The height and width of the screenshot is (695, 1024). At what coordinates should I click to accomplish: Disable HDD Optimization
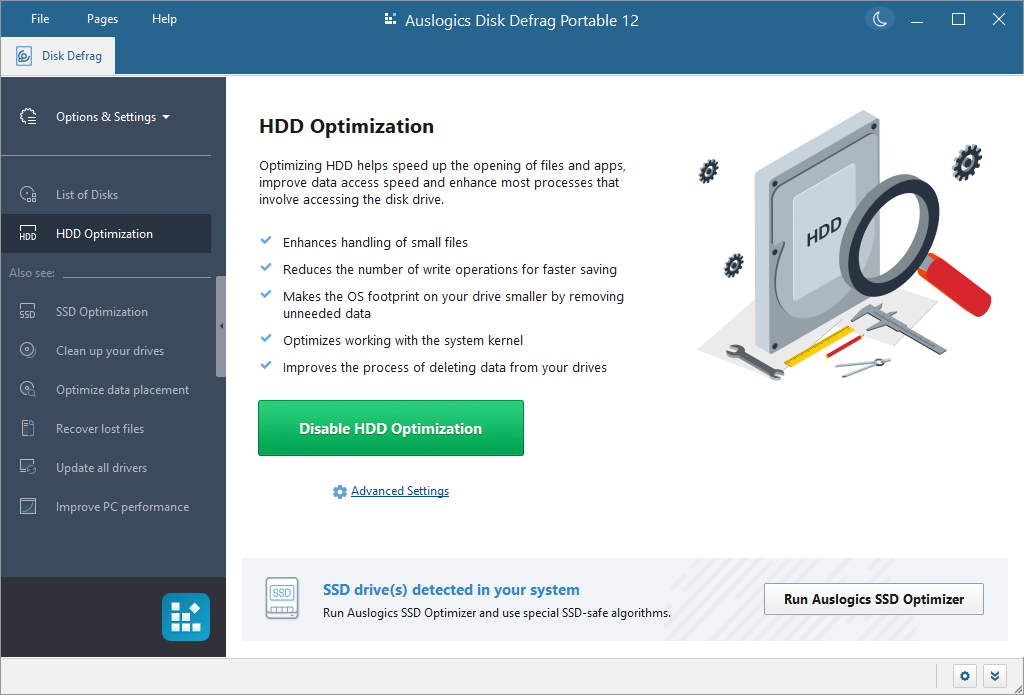pyautogui.click(x=390, y=427)
